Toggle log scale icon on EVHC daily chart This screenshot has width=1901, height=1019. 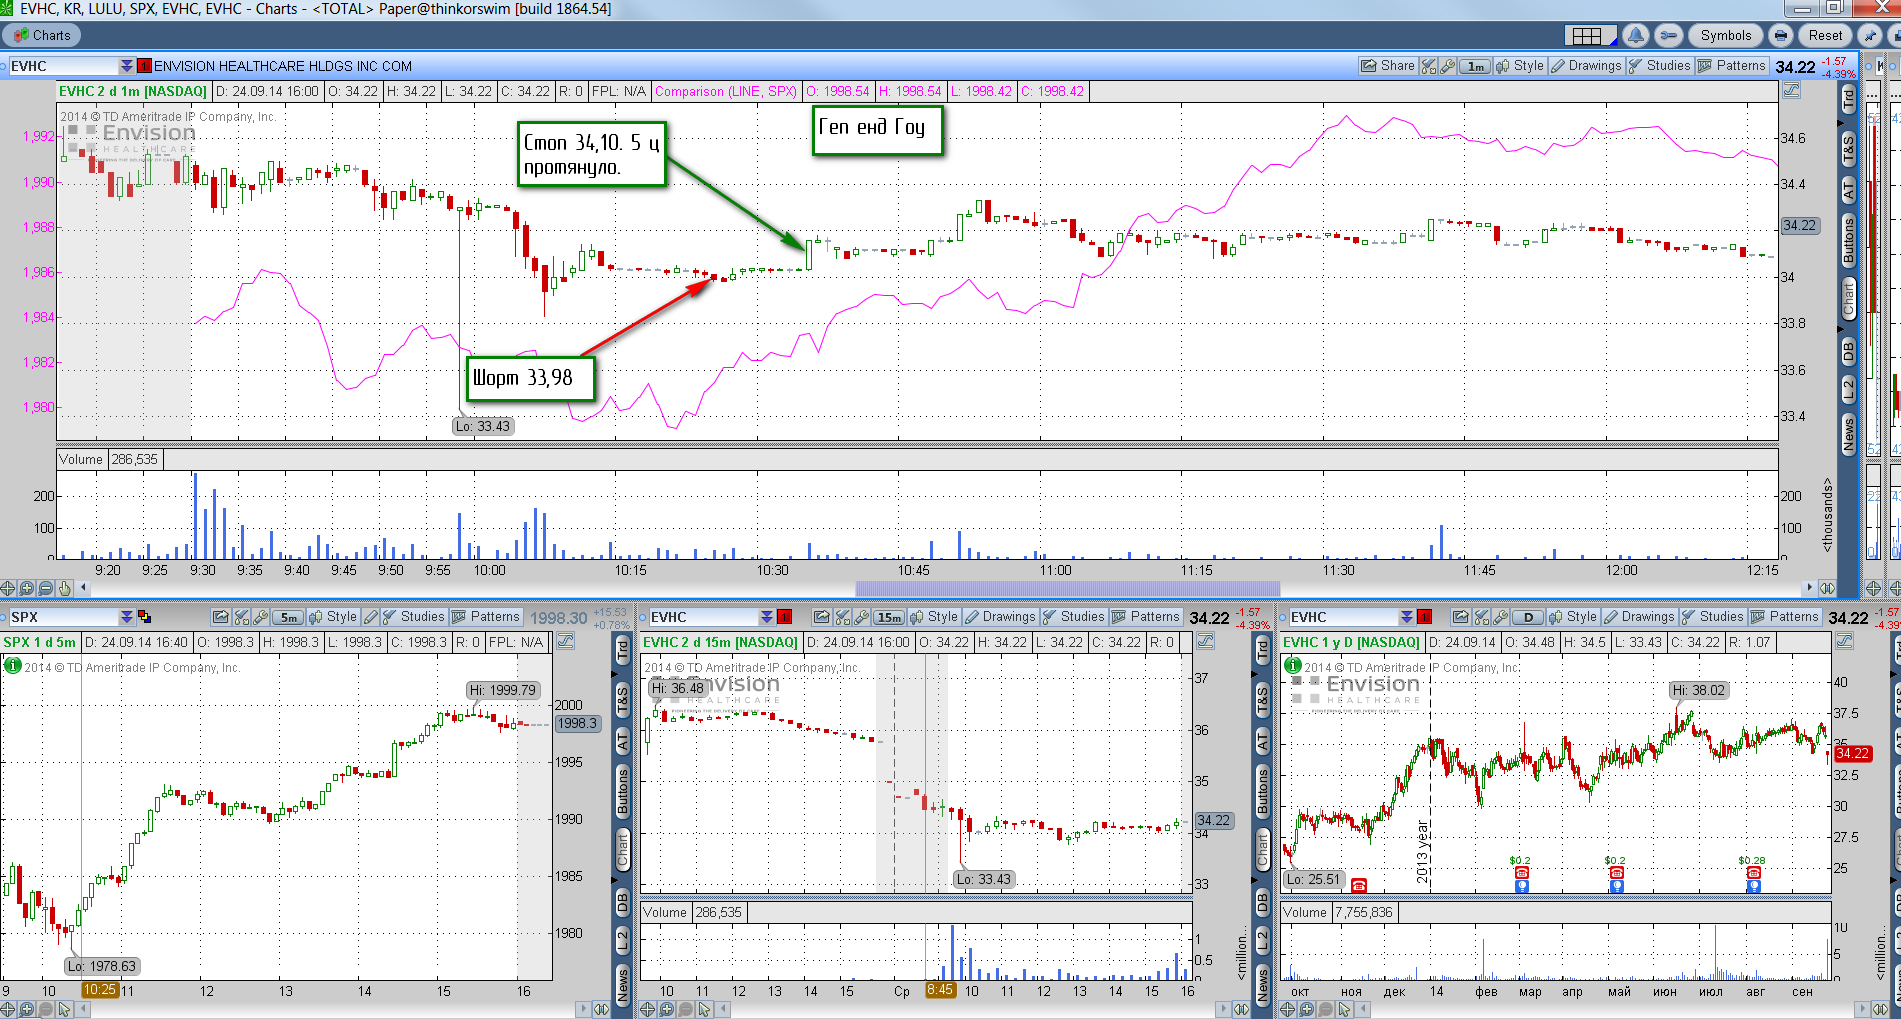(1845, 642)
